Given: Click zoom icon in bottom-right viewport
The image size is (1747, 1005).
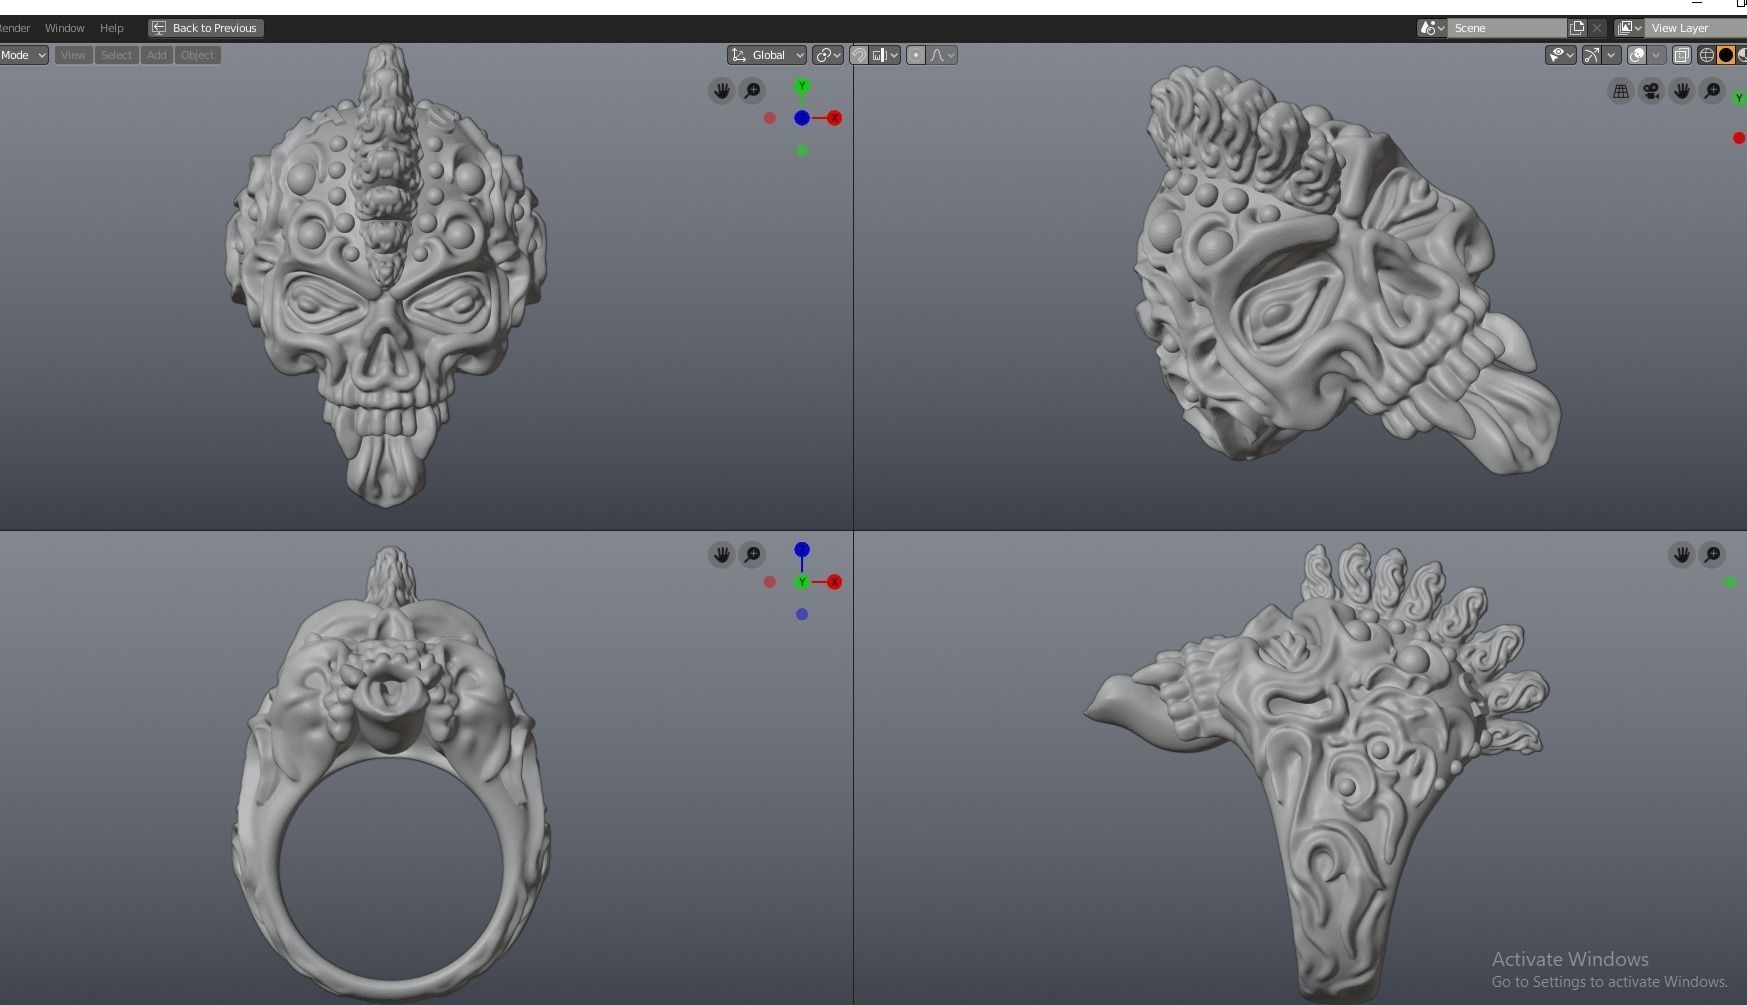Looking at the screenshot, I should (x=1712, y=554).
